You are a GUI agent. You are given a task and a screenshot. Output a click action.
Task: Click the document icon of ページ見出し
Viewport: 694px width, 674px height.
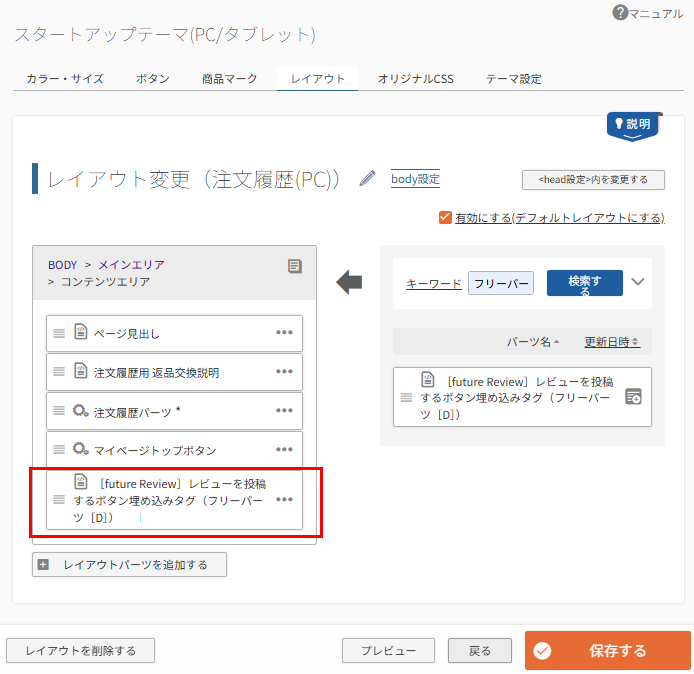pyautogui.click(x=81, y=331)
